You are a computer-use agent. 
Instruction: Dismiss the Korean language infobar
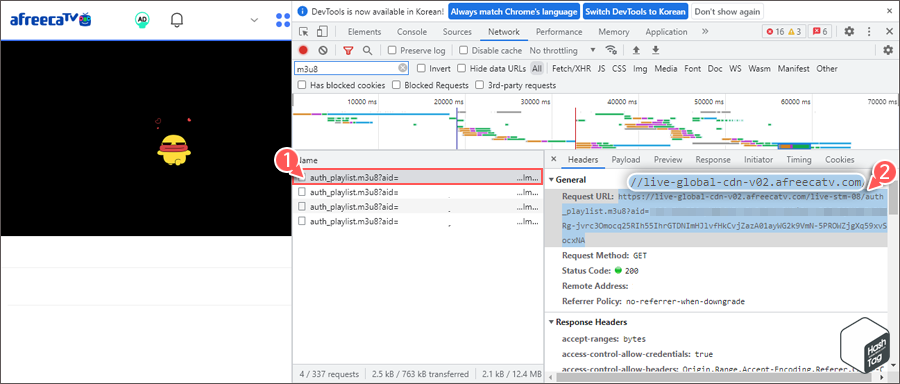tap(889, 11)
